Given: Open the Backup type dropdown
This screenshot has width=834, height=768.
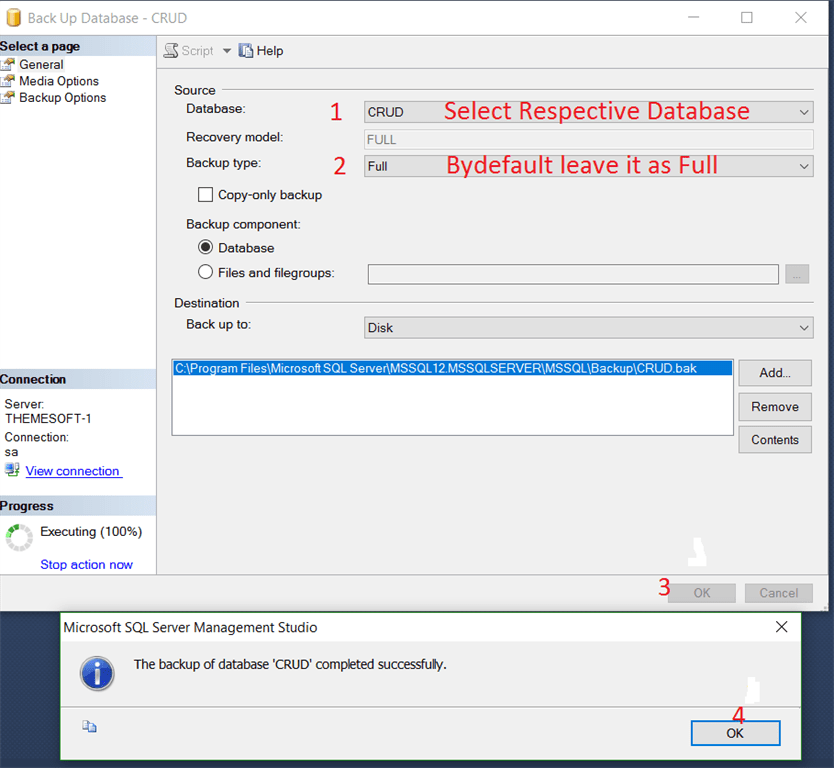Looking at the screenshot, I should (x=588, y=166).
